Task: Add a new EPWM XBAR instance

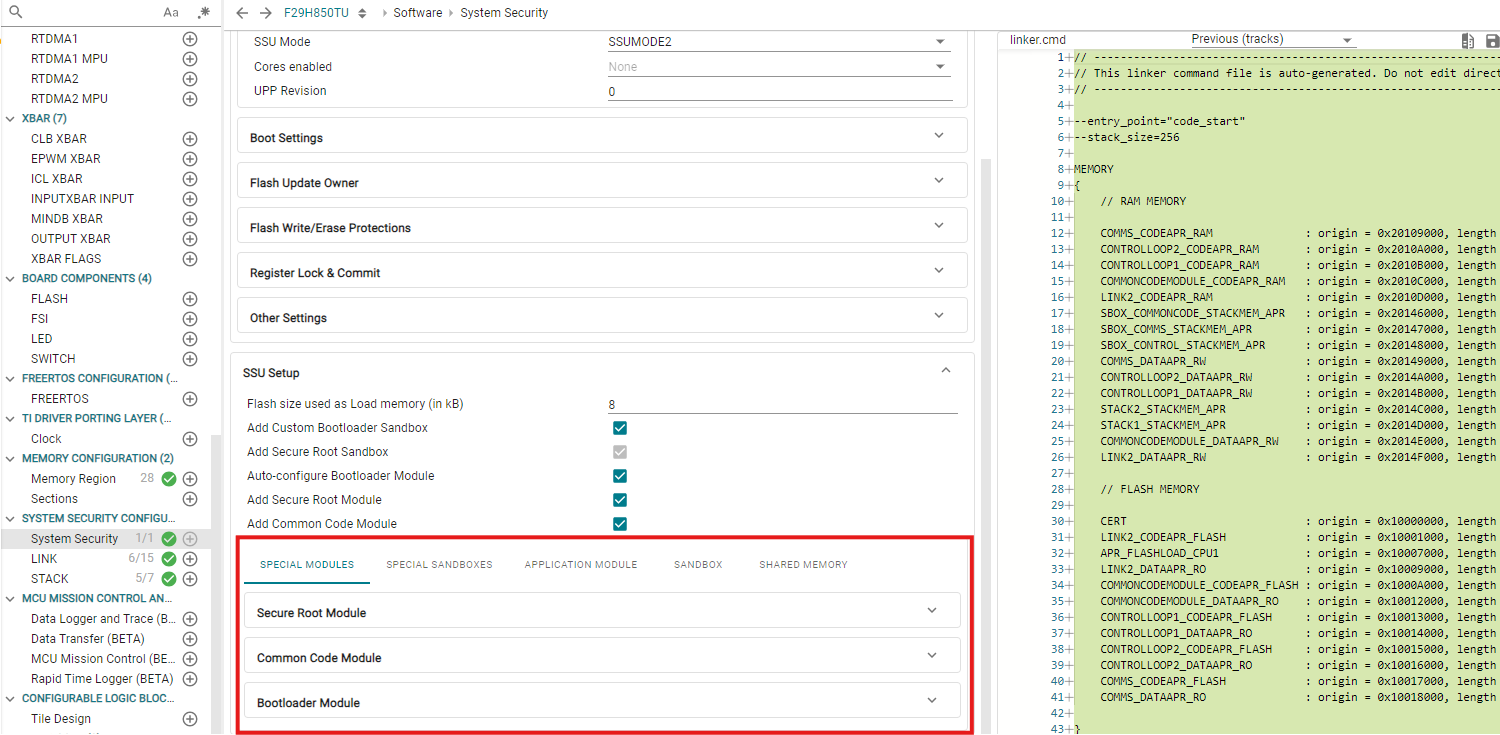Action: pyautogui.click(x=190, y=159)
